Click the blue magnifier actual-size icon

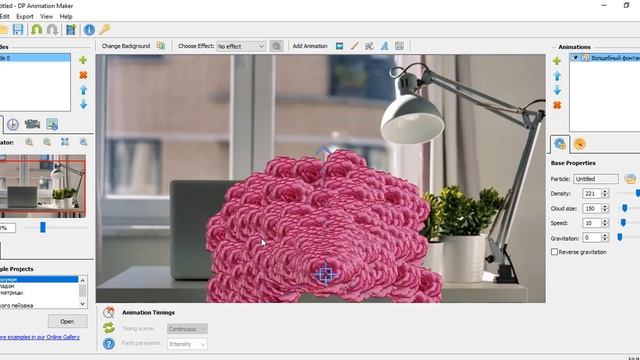coord(83,142)
